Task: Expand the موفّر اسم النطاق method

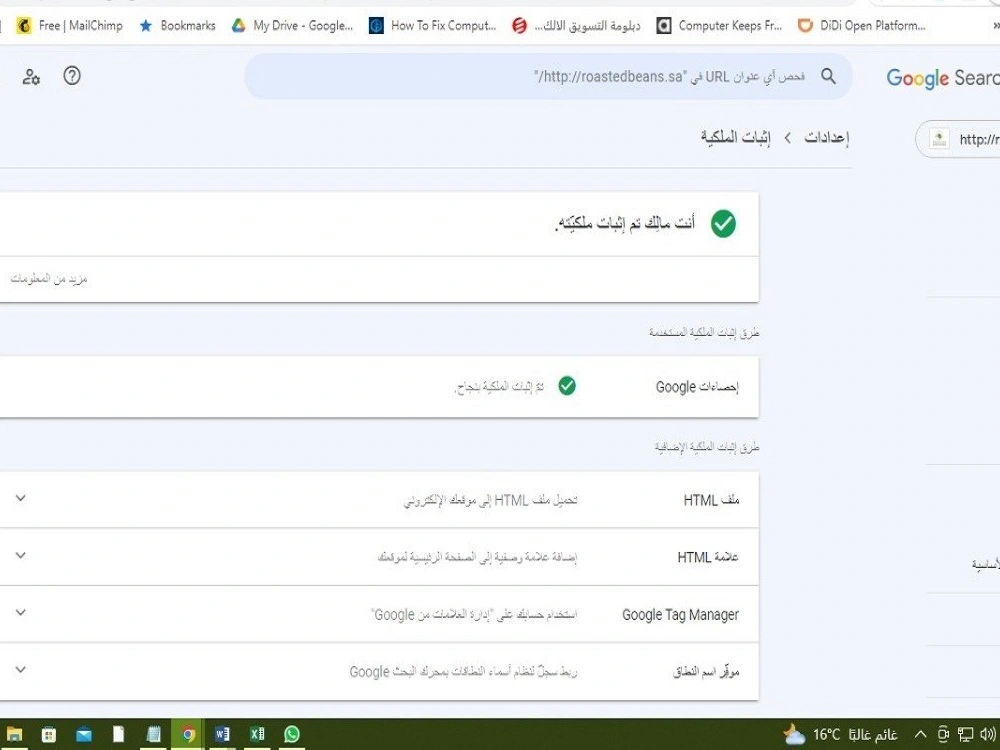Action: point(20,670)
